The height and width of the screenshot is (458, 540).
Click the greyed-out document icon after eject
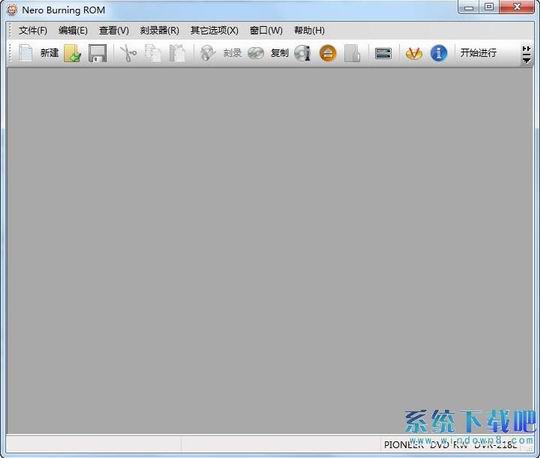[x=352, y=53]
